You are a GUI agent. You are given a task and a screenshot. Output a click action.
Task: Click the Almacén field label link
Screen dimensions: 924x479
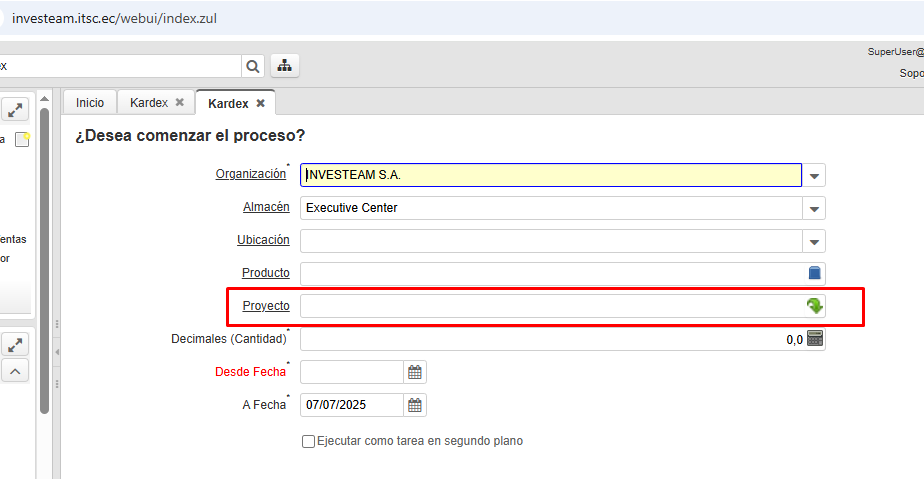point(266,207)
